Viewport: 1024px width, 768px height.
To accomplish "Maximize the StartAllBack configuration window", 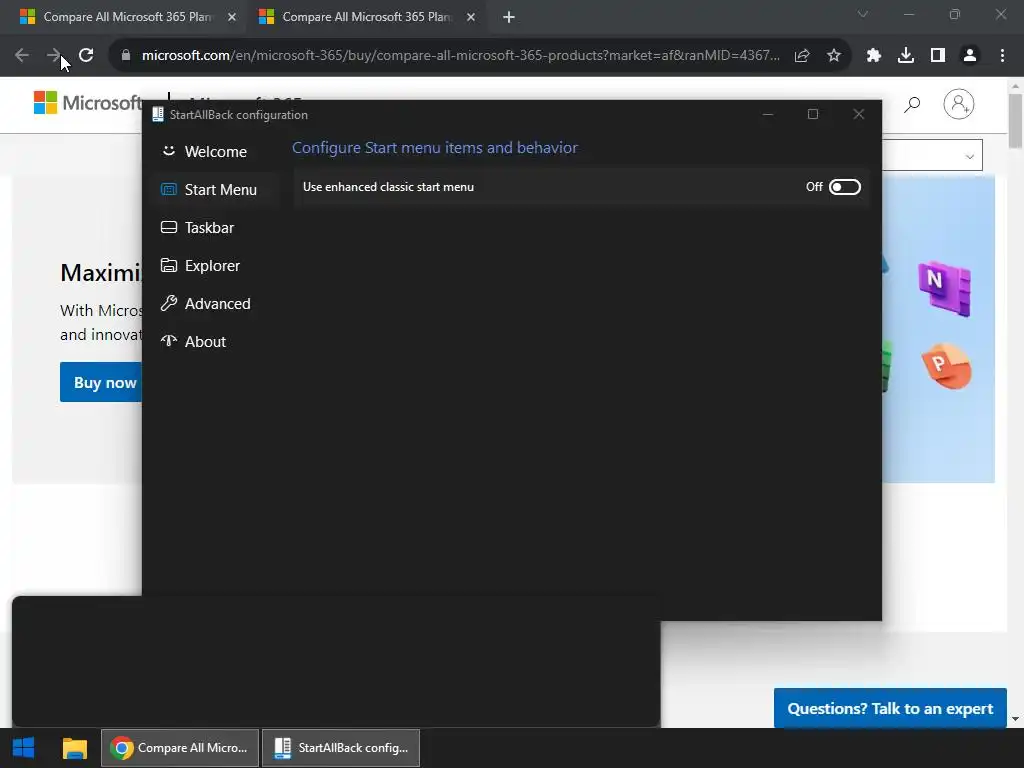I will 813,114.
